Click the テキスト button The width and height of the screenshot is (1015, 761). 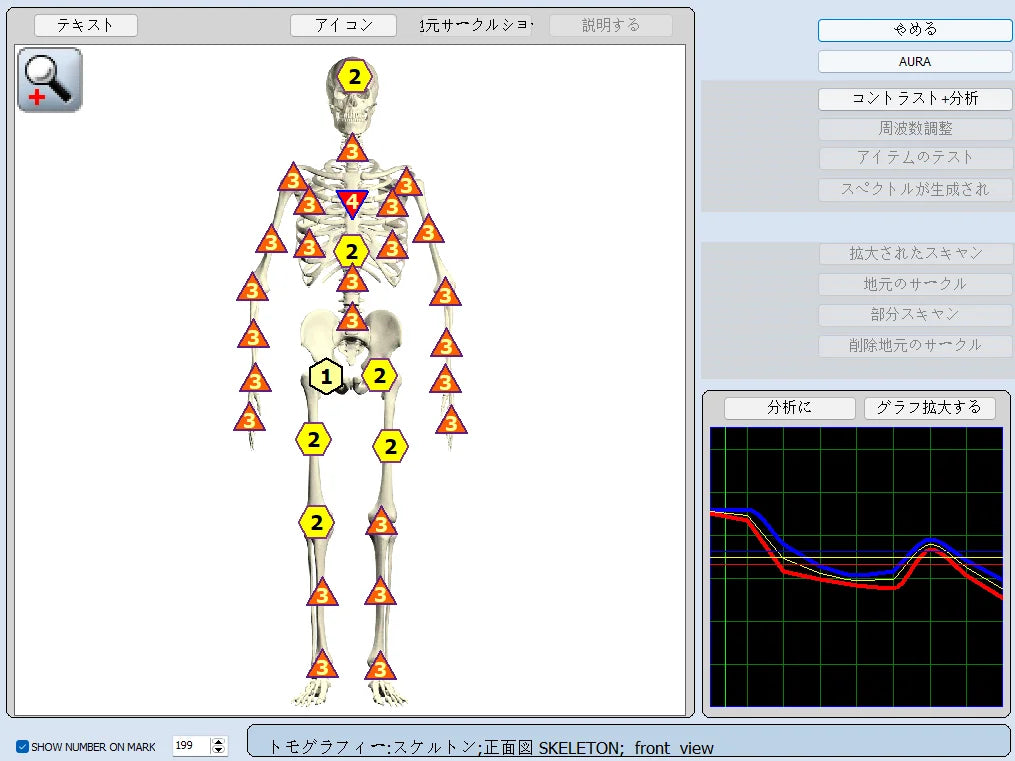[85, 26]
